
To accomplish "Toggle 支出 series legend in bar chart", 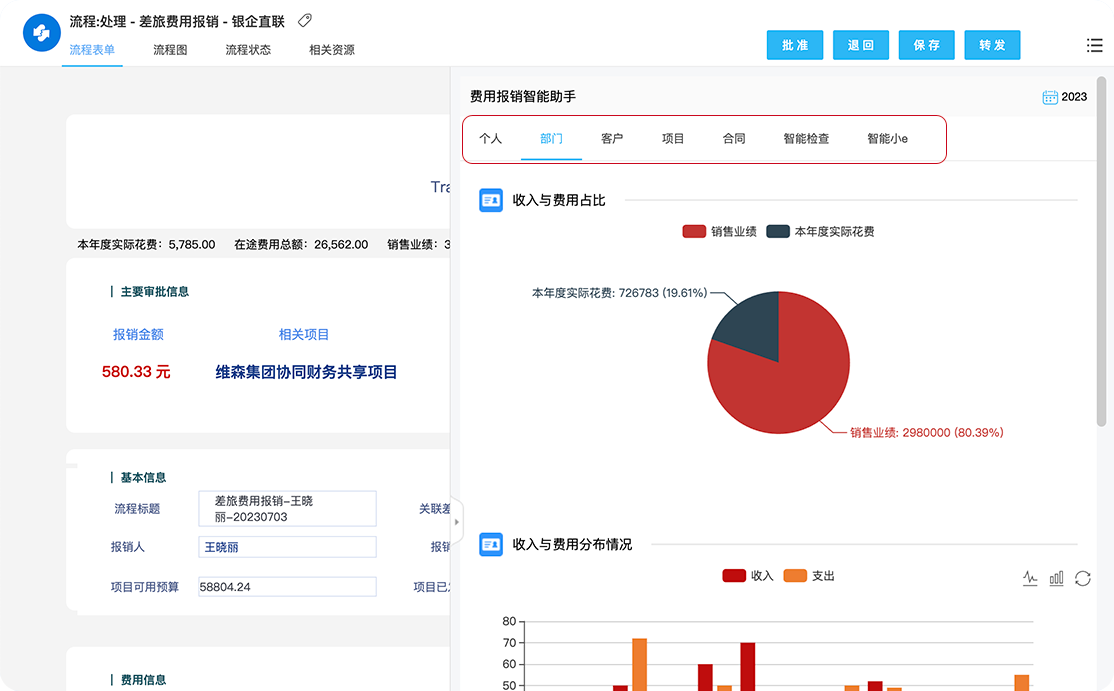I will tap(808, 576).
